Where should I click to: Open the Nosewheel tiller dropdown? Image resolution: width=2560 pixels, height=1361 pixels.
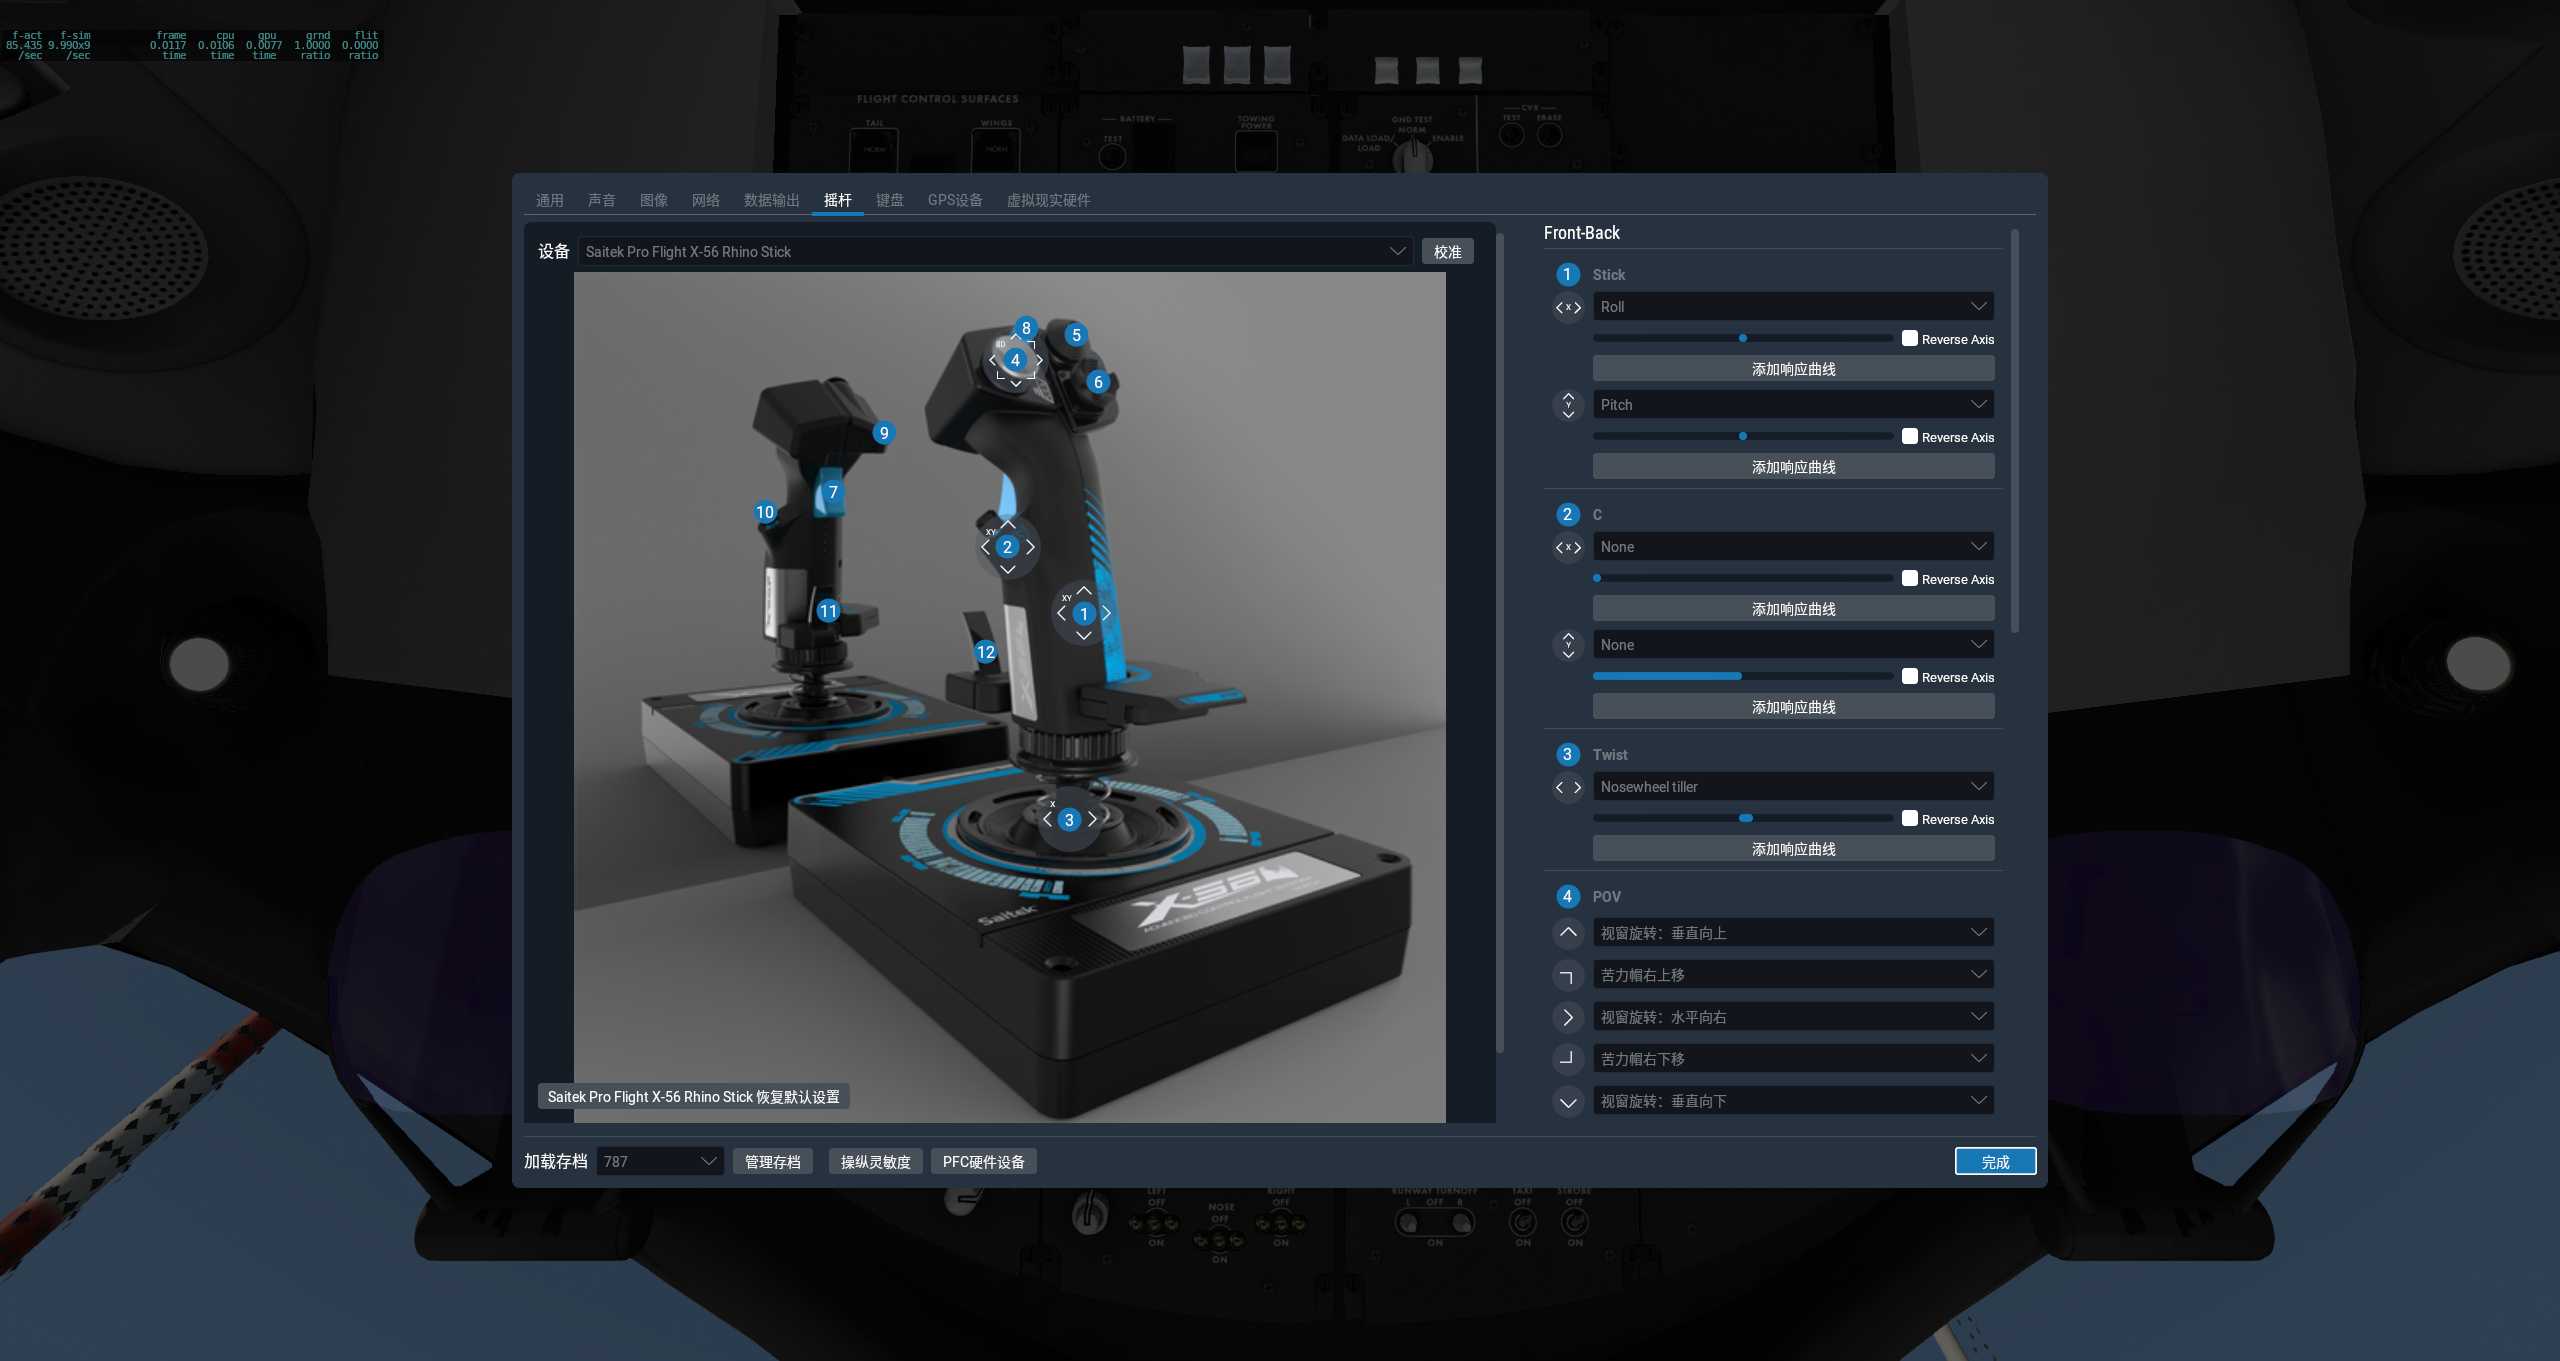(x=1793, y=787)
